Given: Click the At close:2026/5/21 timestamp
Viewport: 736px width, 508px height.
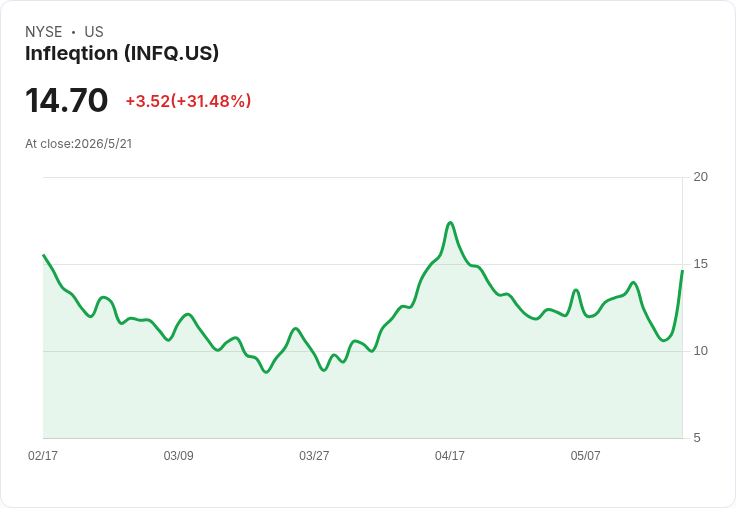Looking at the screenshot, I should click(79, 144).
